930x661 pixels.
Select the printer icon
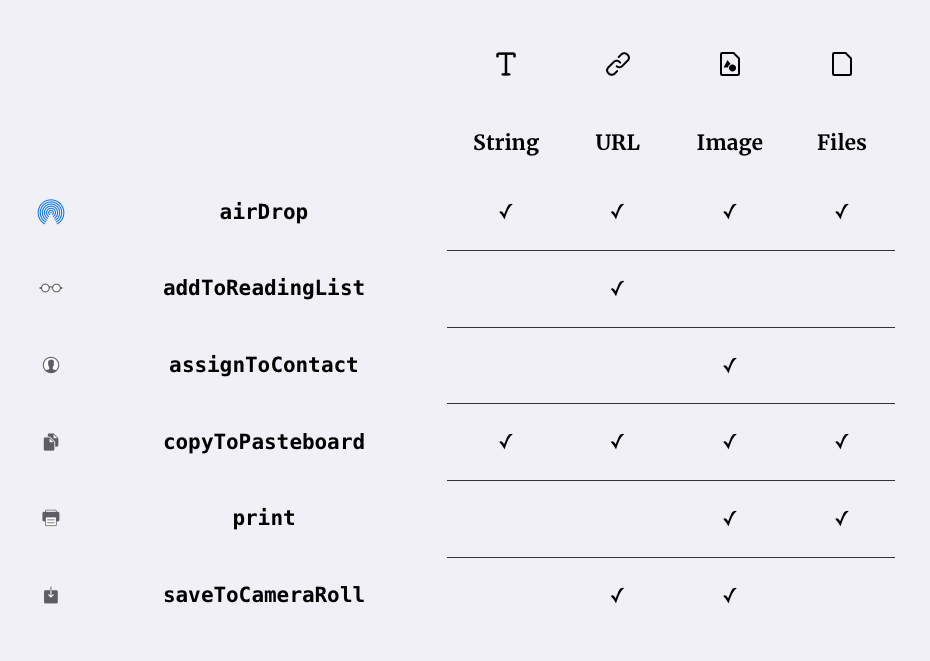click(51, 518)
